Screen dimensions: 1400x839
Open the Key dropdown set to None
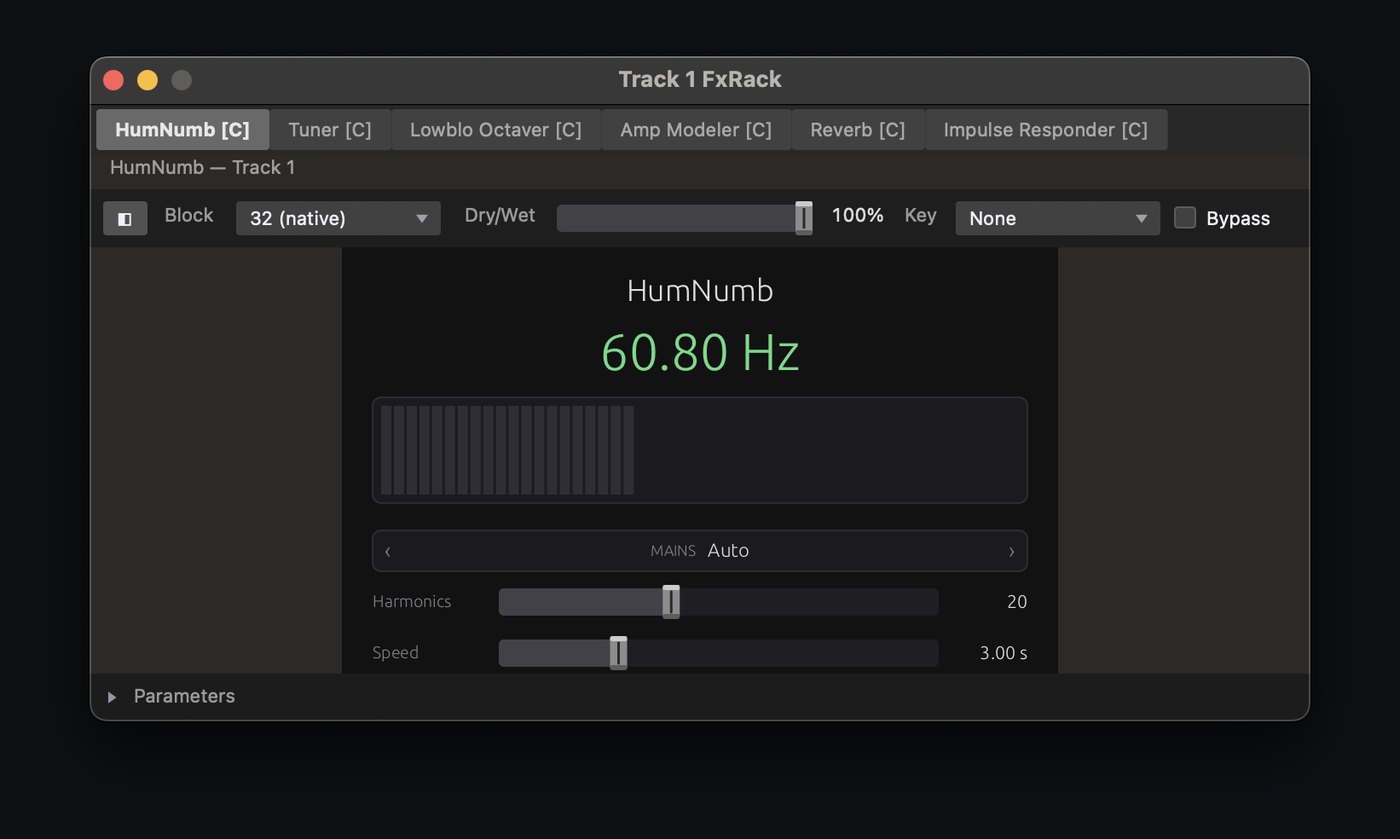pyautogui.click(x=1058, y=218)
